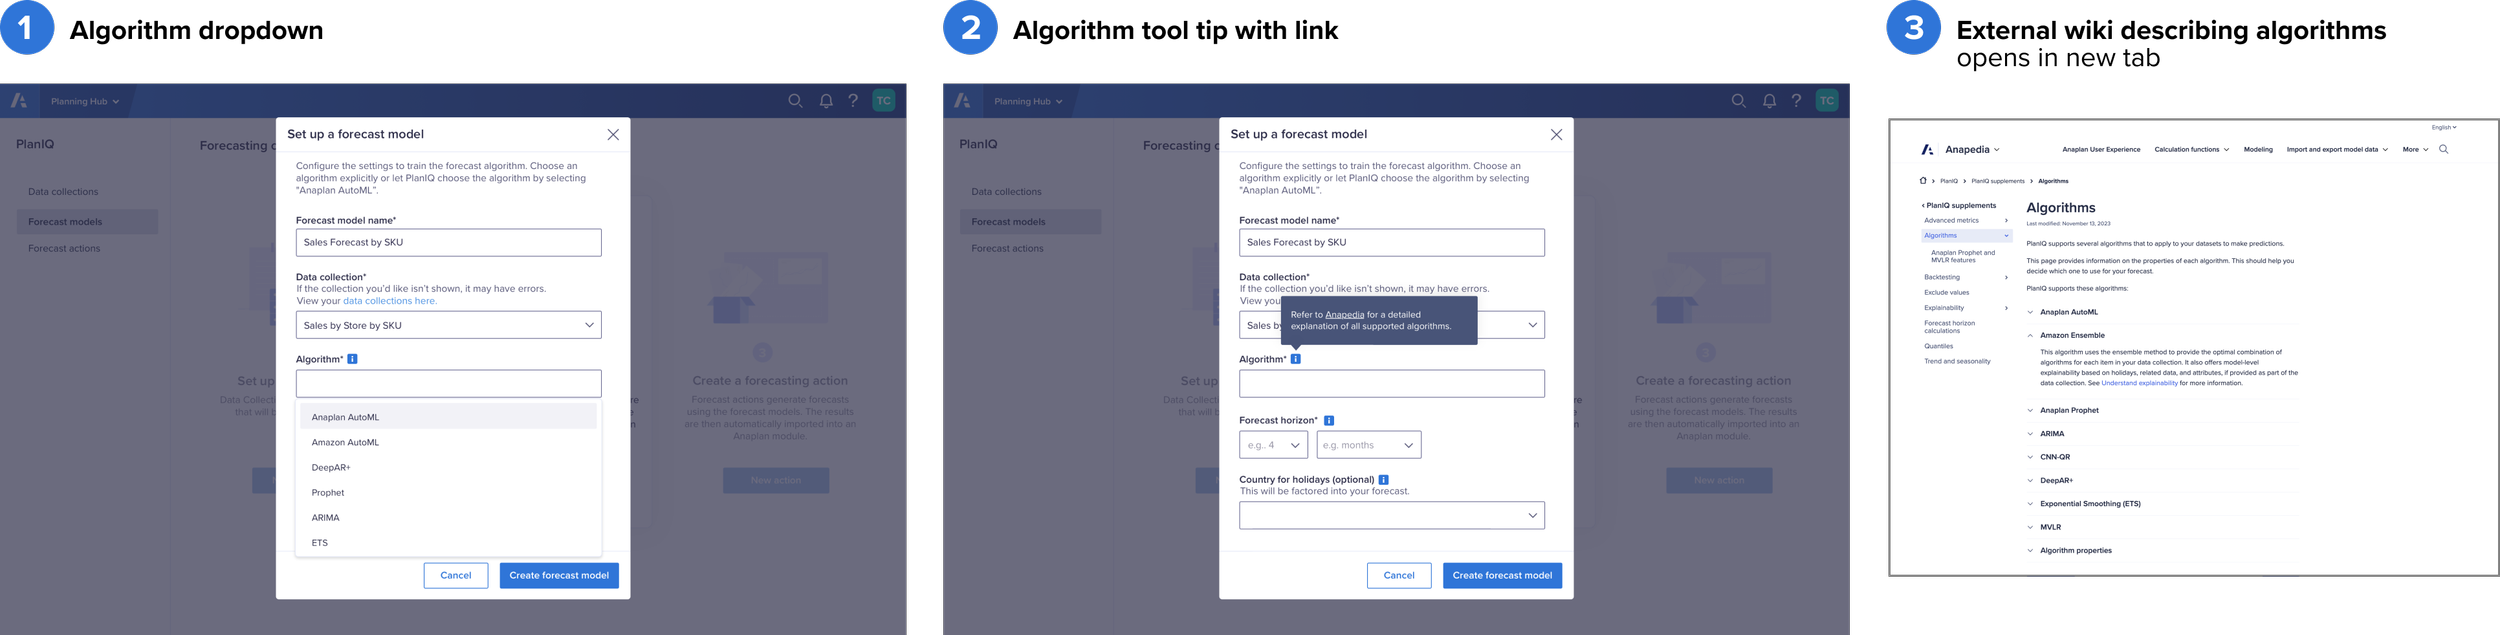Screen dimensions: 2500x635
Task: Click the help question mark in the Algorithm dropdown panel
Action: 853,101
